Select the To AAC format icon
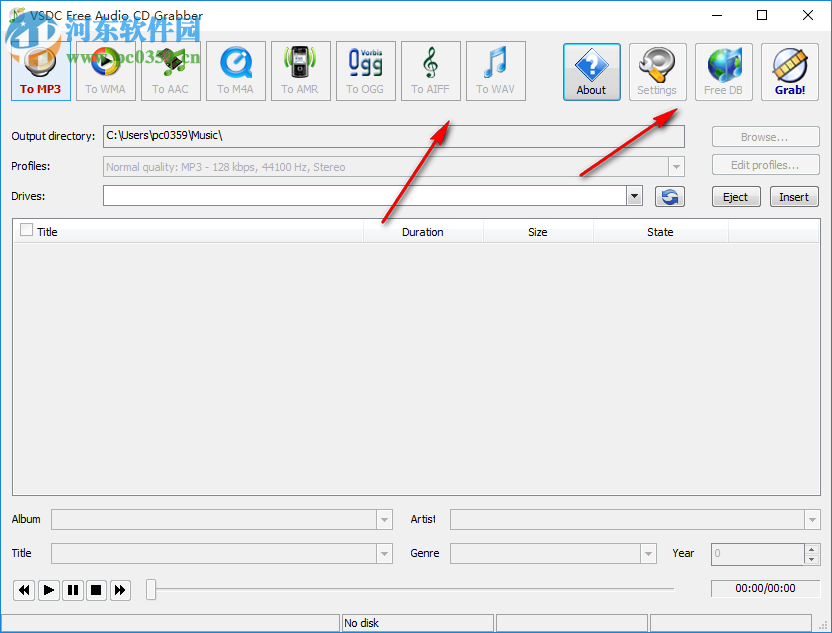Screen dimensions: 832x633 click(x=170, y=70)
